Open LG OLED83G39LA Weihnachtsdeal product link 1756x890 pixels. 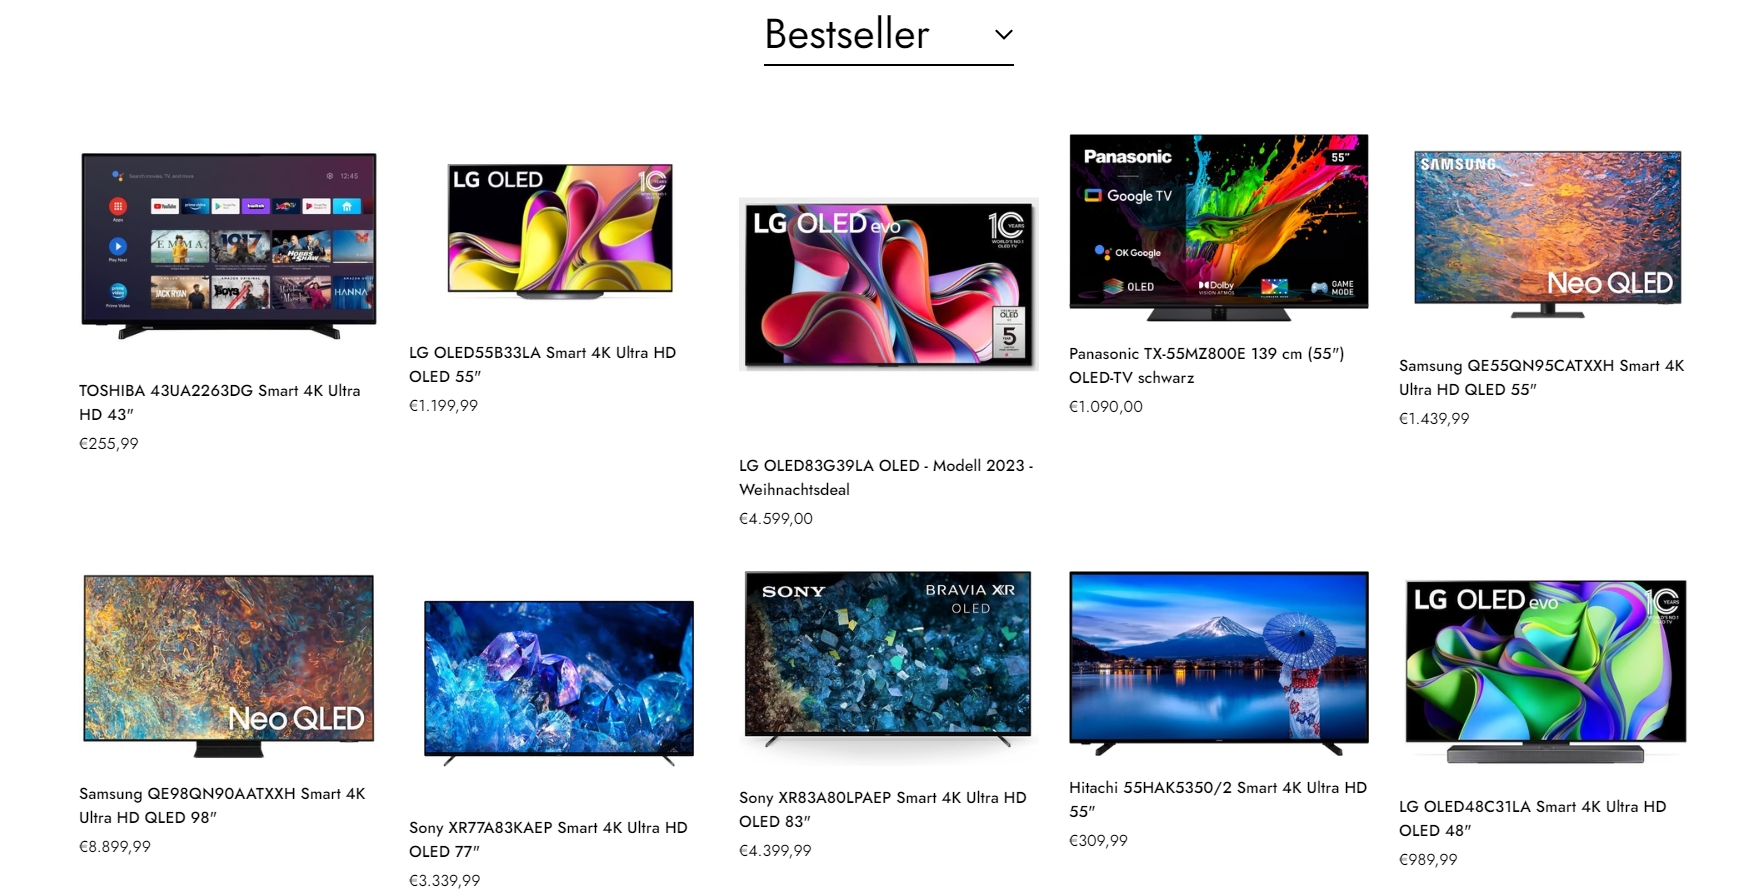886,477
